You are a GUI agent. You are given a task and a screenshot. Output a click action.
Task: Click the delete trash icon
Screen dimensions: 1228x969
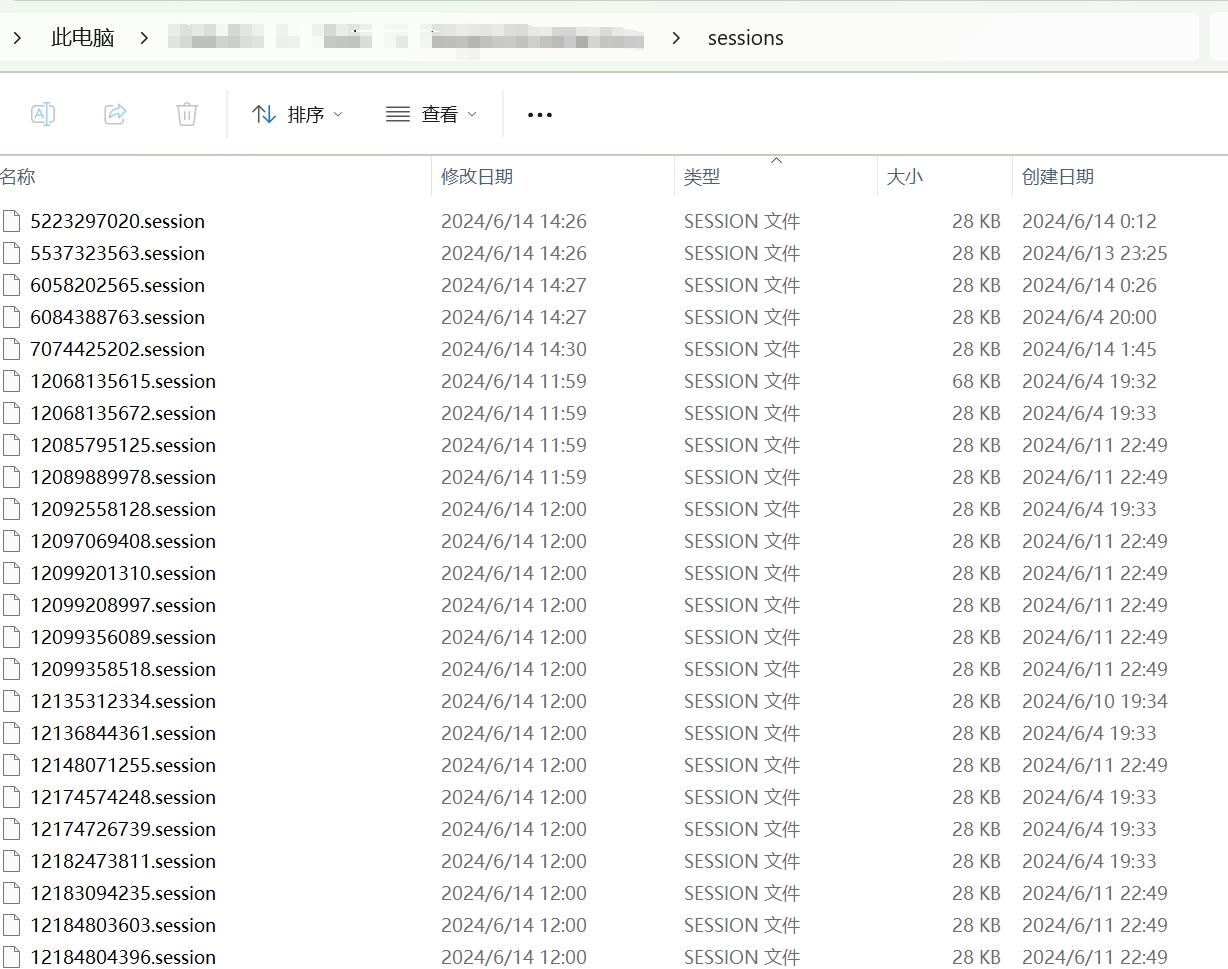(187, 114)
